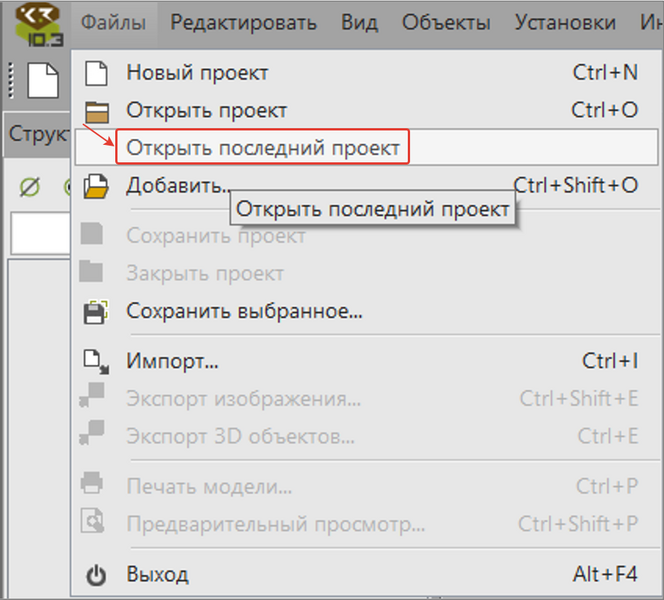Screen dimensions: 664x600
Task: Open the Вид menu
Action: coord(360,23)
